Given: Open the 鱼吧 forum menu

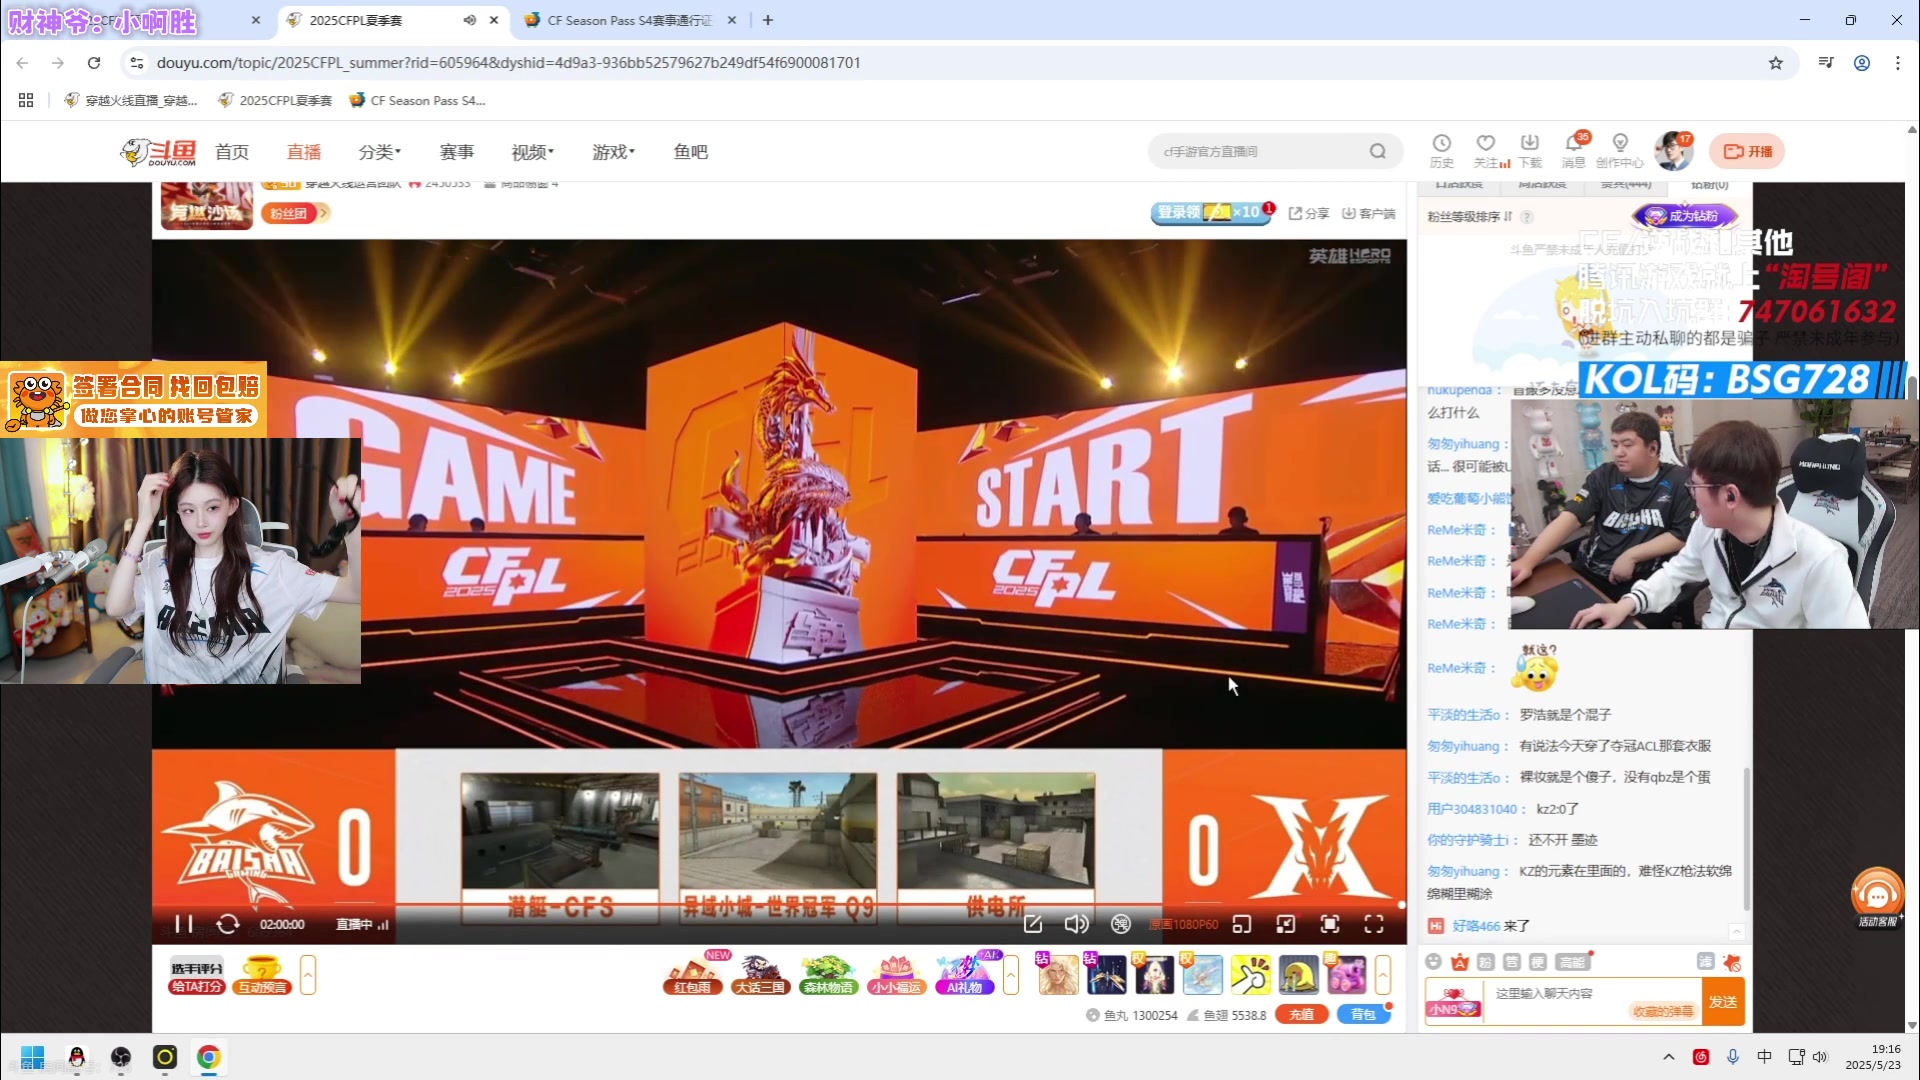Looking at the screenshot, I should click(x=691, y=152).
